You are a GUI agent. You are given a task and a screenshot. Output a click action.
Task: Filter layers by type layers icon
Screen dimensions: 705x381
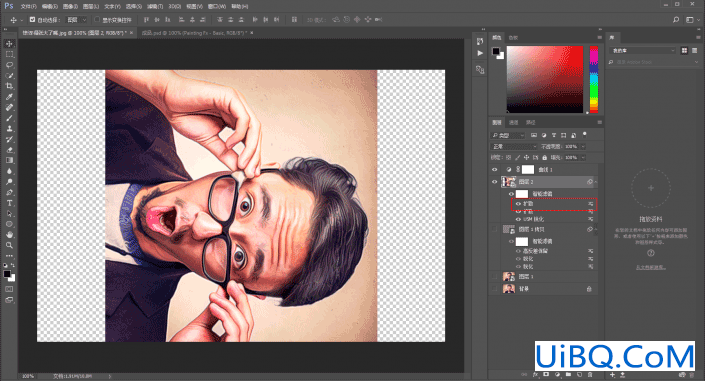click(x=553, y=135)
